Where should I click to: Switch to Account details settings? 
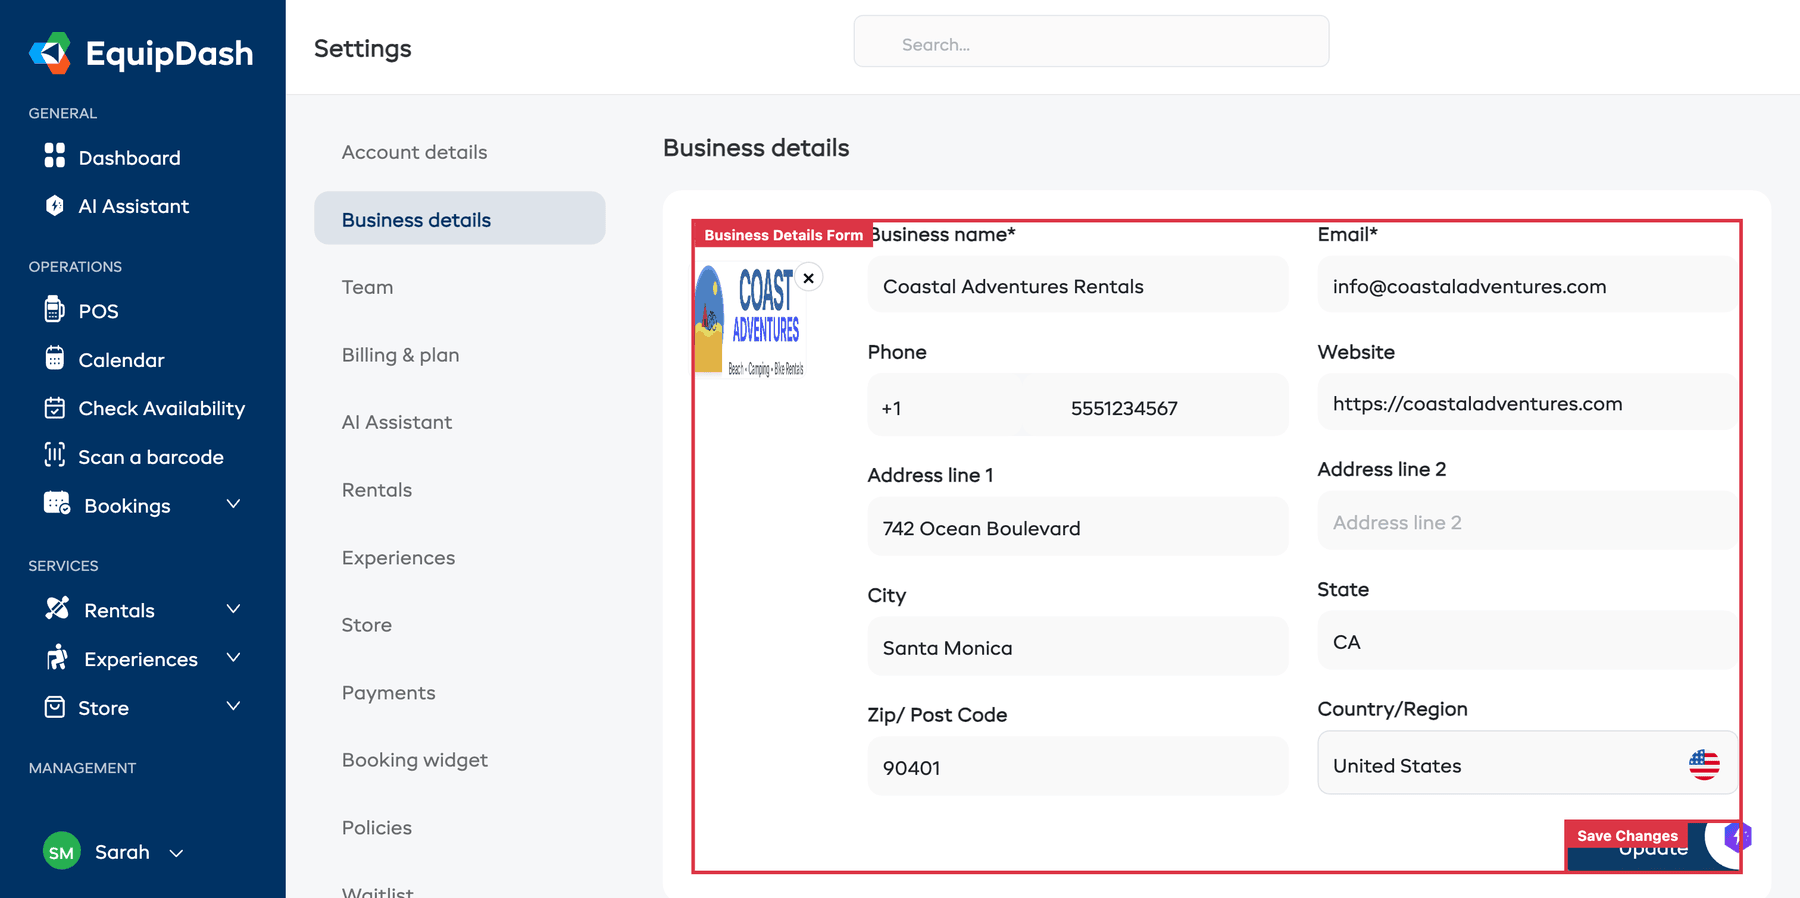pos(414,152)
